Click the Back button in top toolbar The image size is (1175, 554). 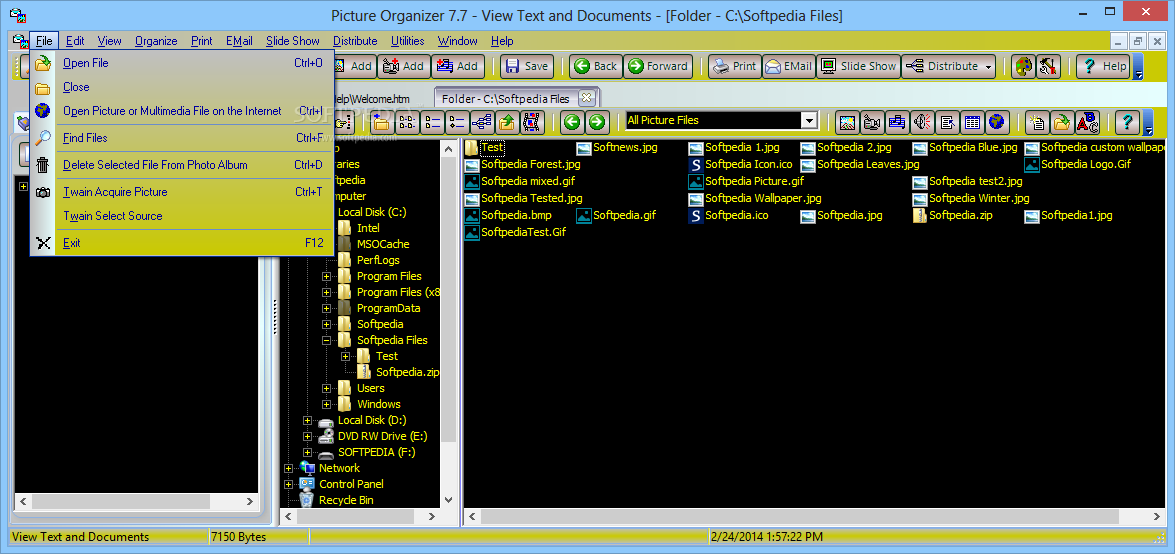(595, 66)
